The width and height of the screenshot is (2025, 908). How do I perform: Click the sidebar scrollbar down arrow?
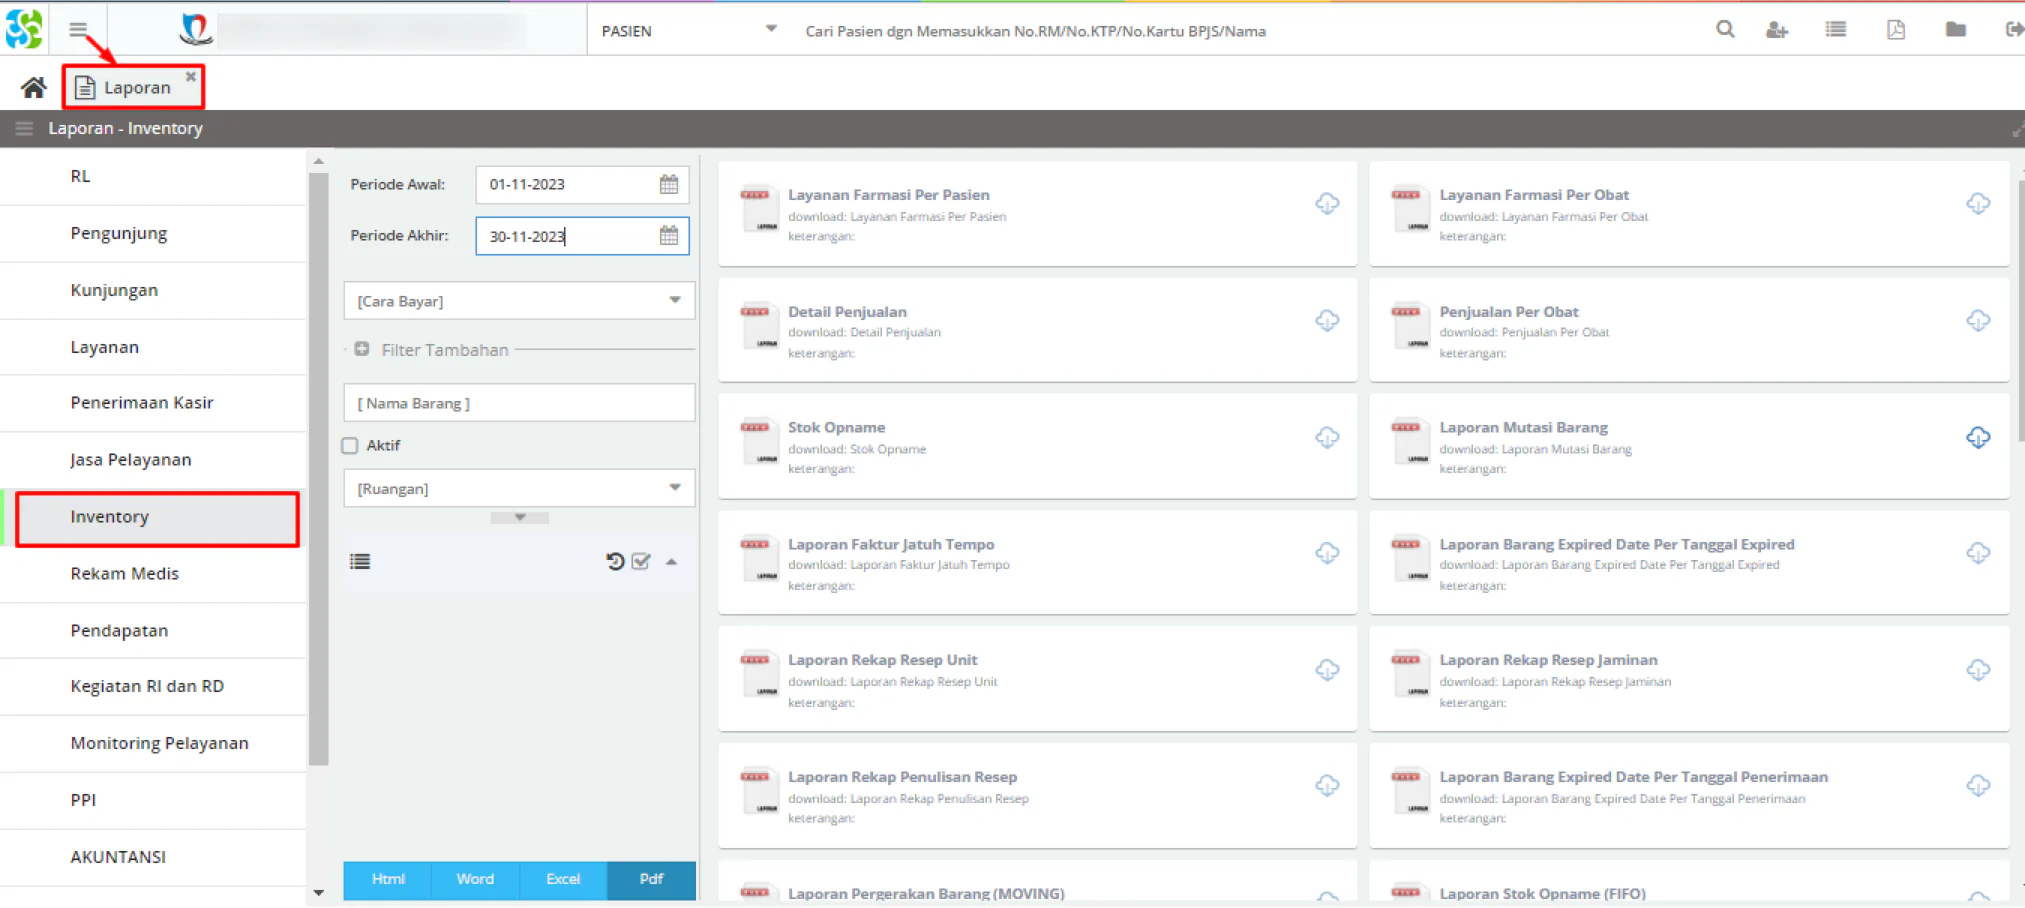point(319,893)
